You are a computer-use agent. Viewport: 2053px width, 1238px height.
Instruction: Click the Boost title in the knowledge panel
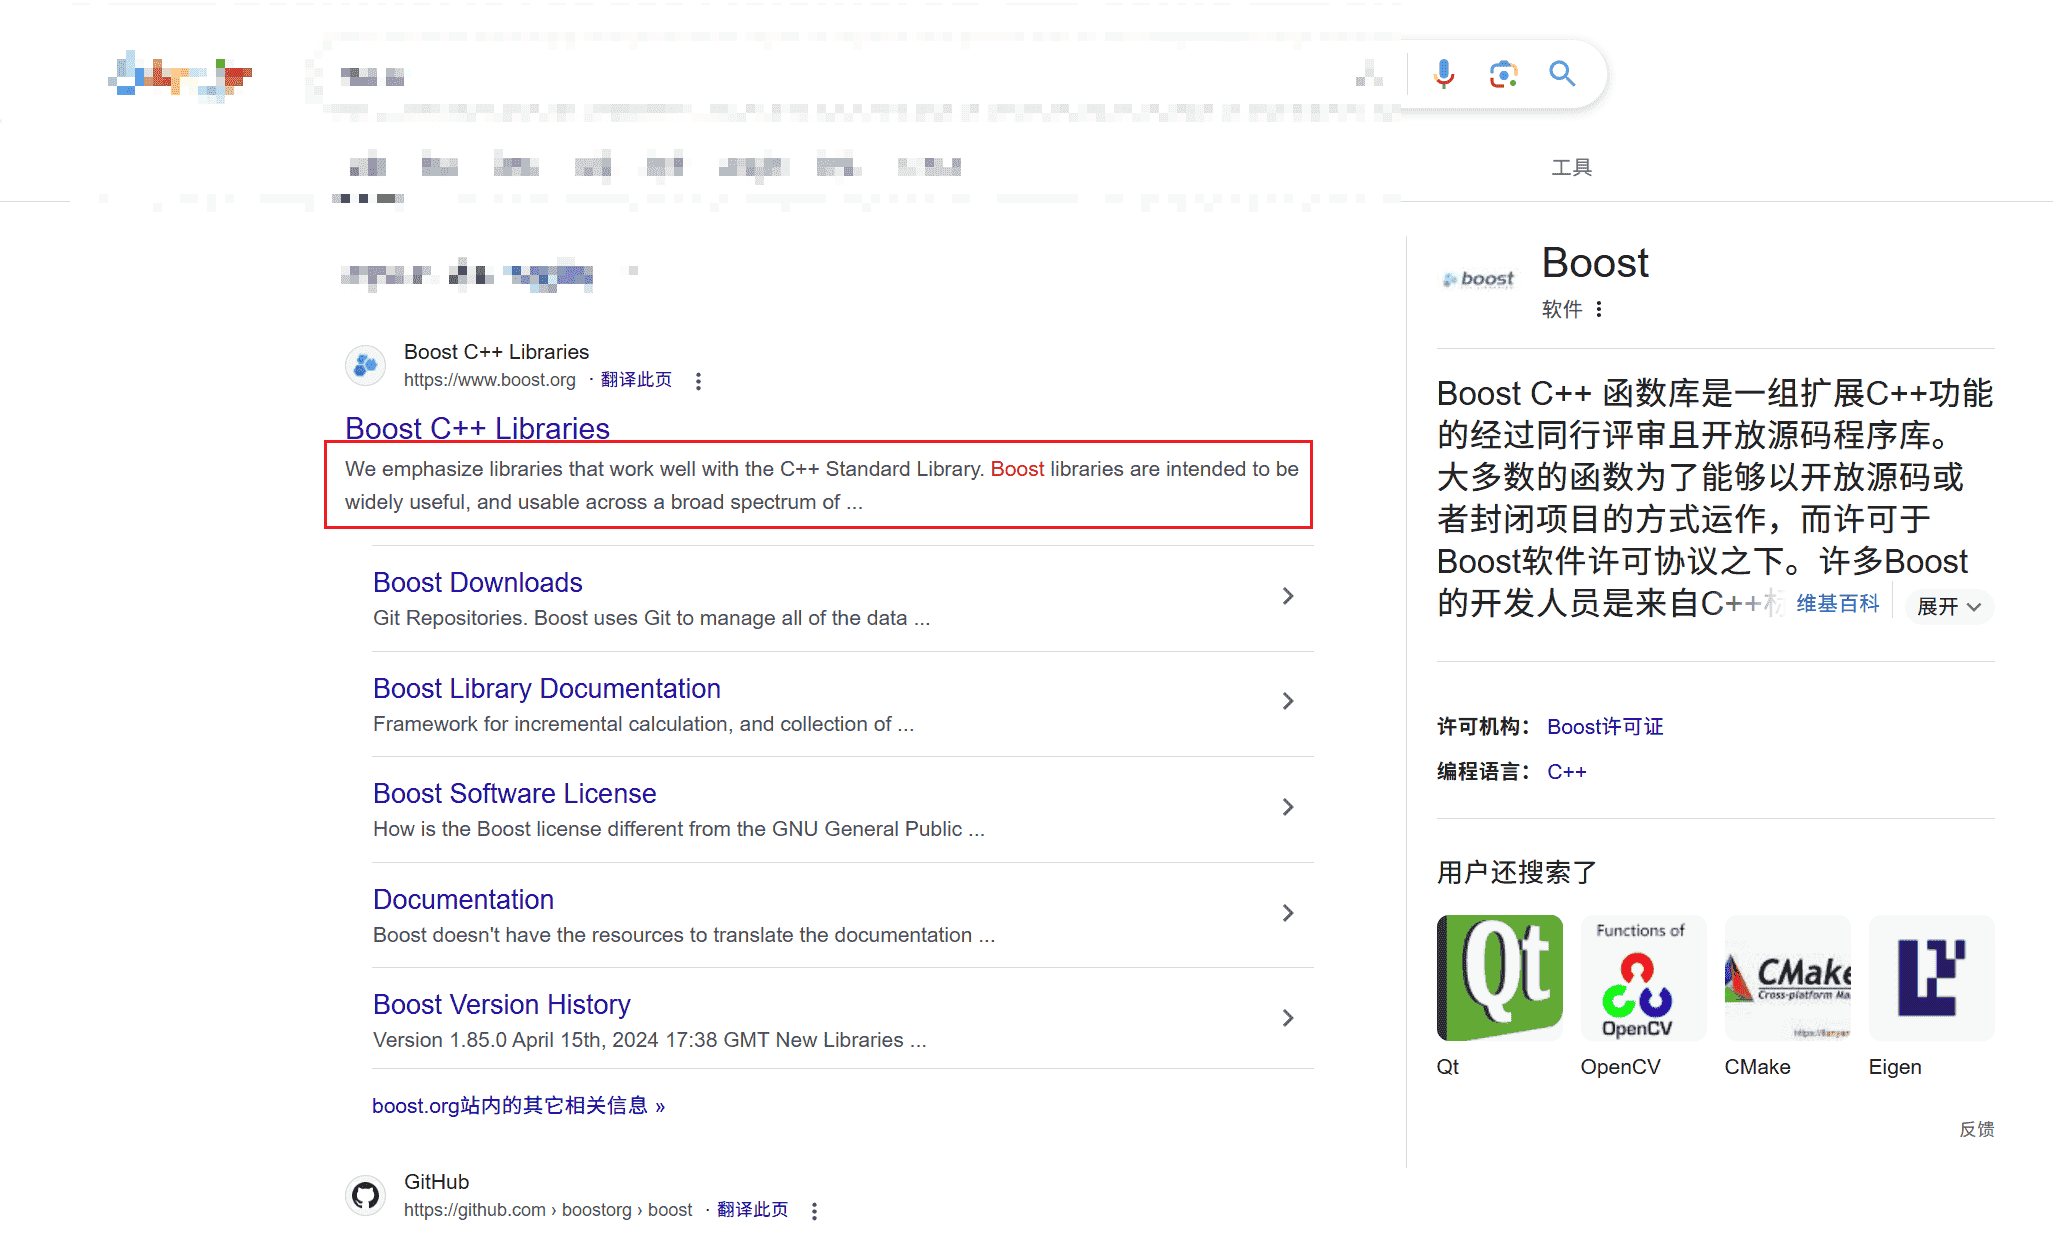coord(1595,263)
